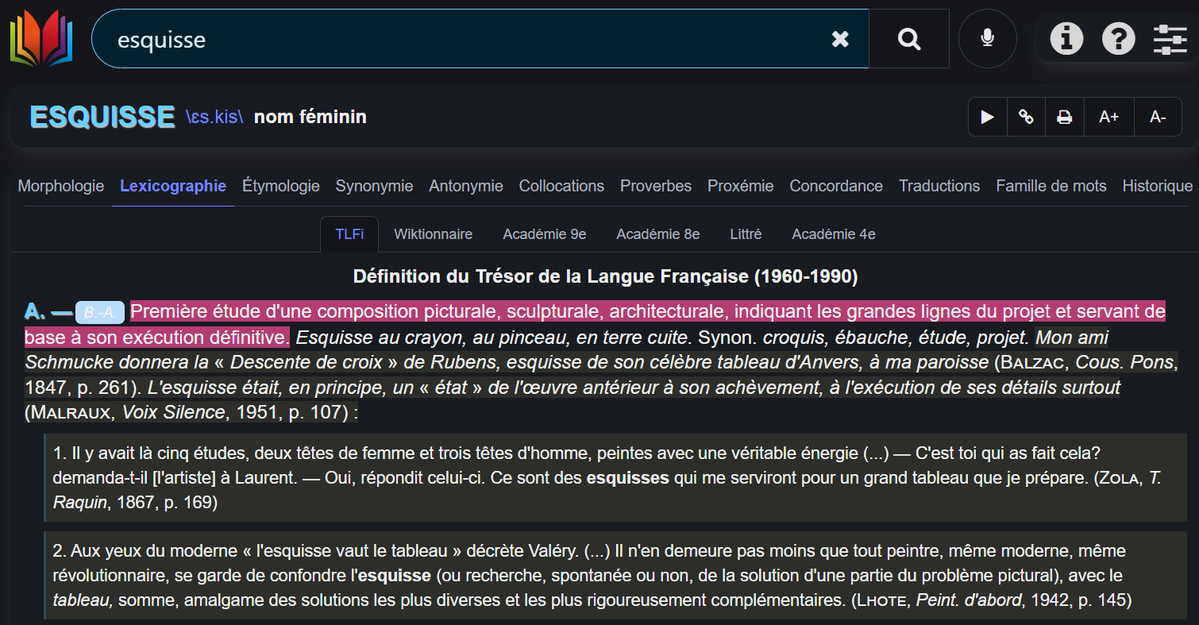
Task: Open the Concordance tab
Action: pos(836,186)
